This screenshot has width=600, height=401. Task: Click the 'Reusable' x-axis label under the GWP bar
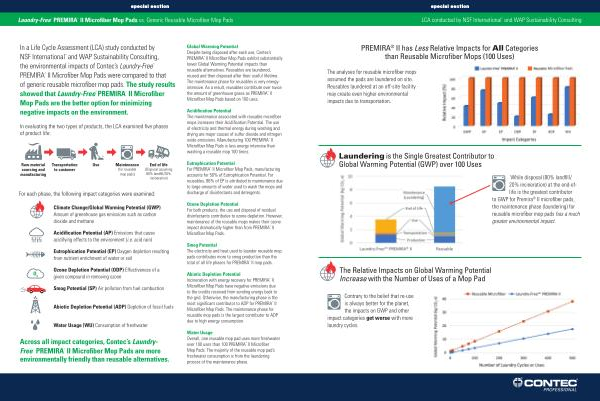coord(444,249)
